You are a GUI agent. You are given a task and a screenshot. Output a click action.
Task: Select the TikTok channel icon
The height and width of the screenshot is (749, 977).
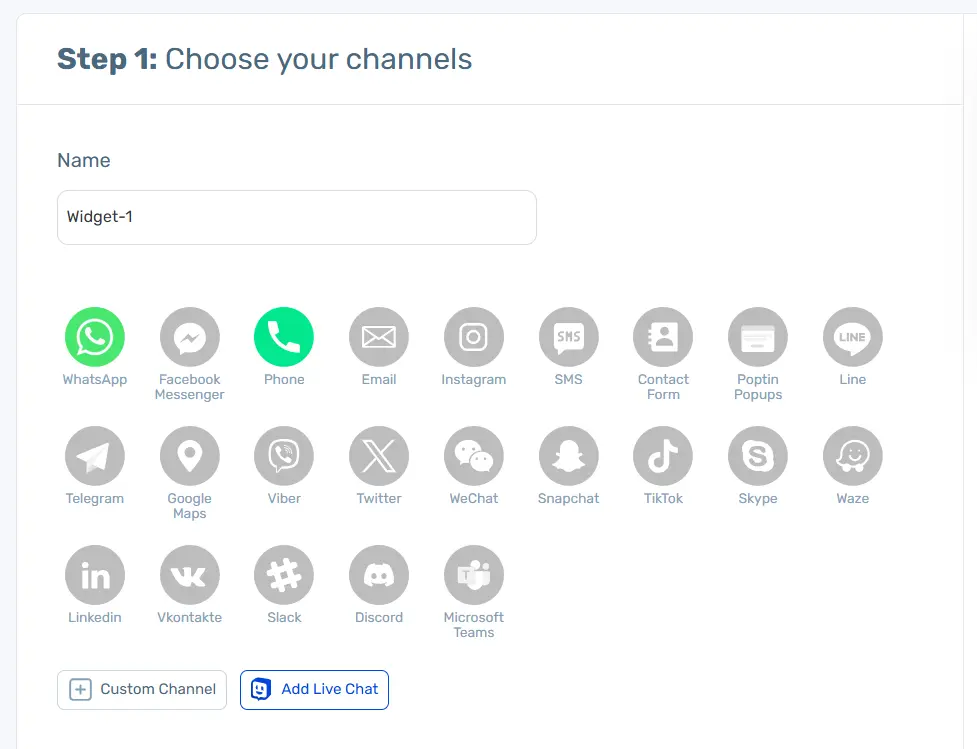(x=663, y=456)
